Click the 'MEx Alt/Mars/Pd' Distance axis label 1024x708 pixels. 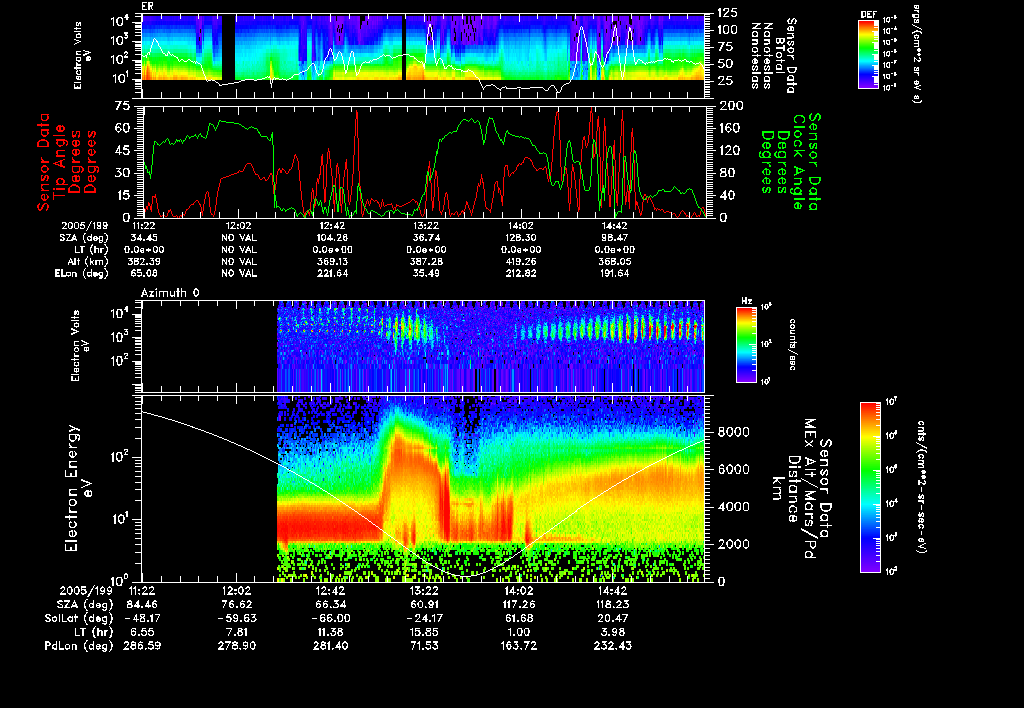pos(809,489)
